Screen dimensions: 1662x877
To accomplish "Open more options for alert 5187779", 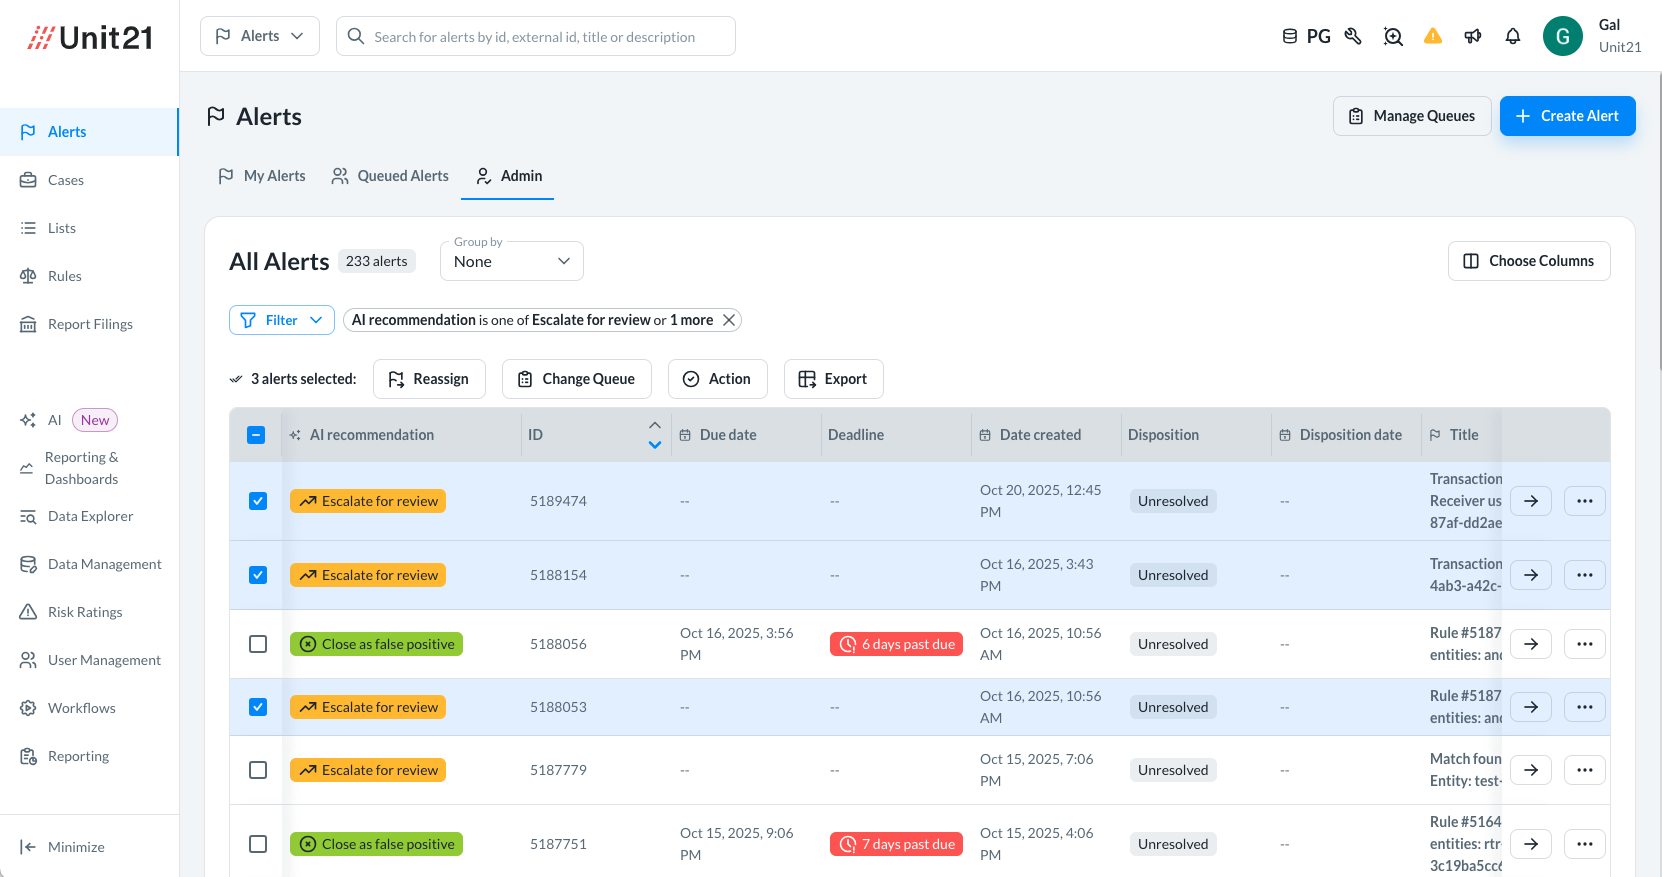I will [1585, 770].
